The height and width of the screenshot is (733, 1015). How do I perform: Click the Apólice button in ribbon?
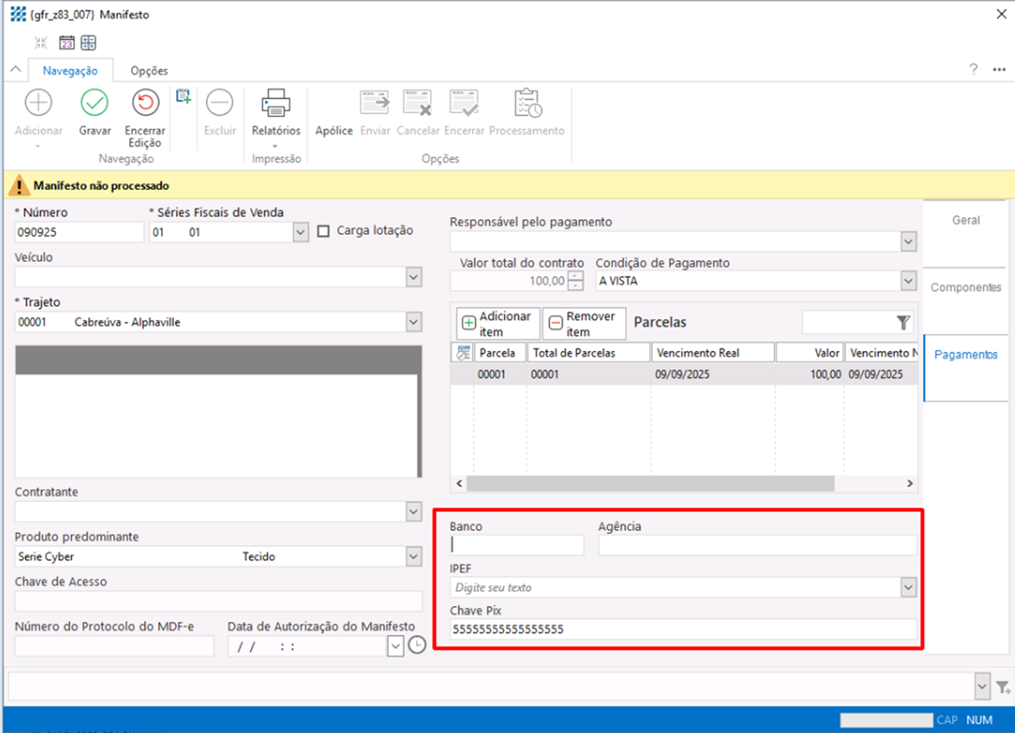[x=334, y=131]
